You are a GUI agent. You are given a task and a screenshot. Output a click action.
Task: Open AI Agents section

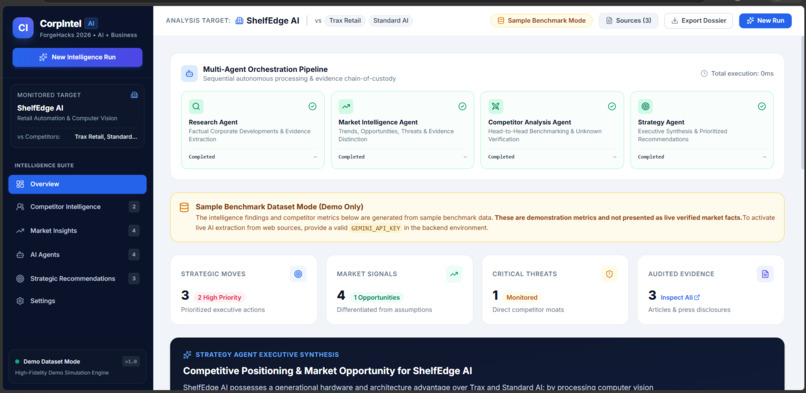point(77,254)
